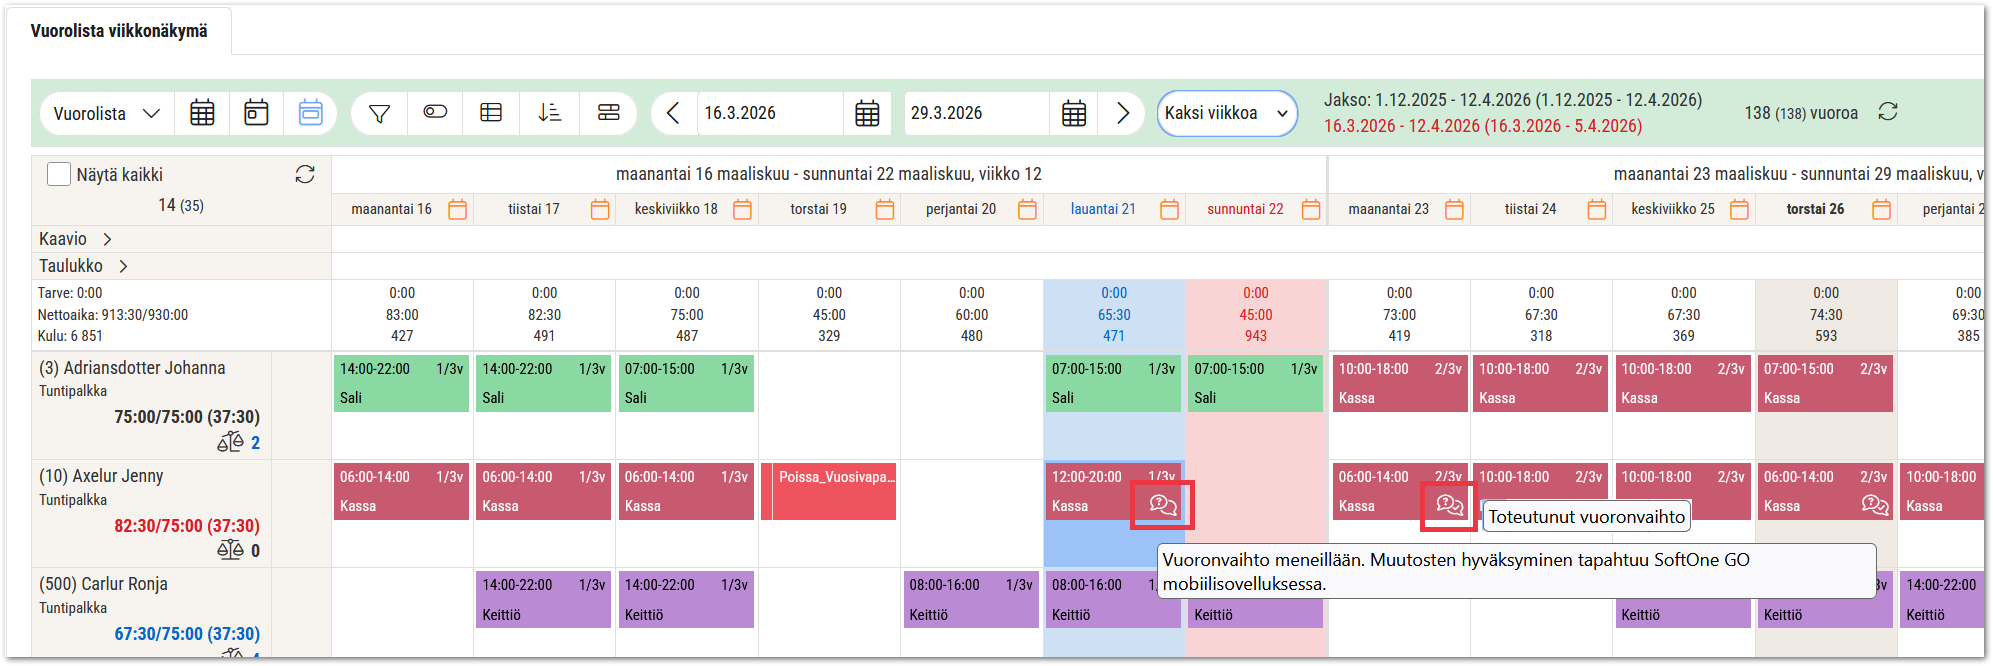Viewport: 1993px width, 666px height.
Task: Go to next period with right arrow
Action: click(1122, 113)
